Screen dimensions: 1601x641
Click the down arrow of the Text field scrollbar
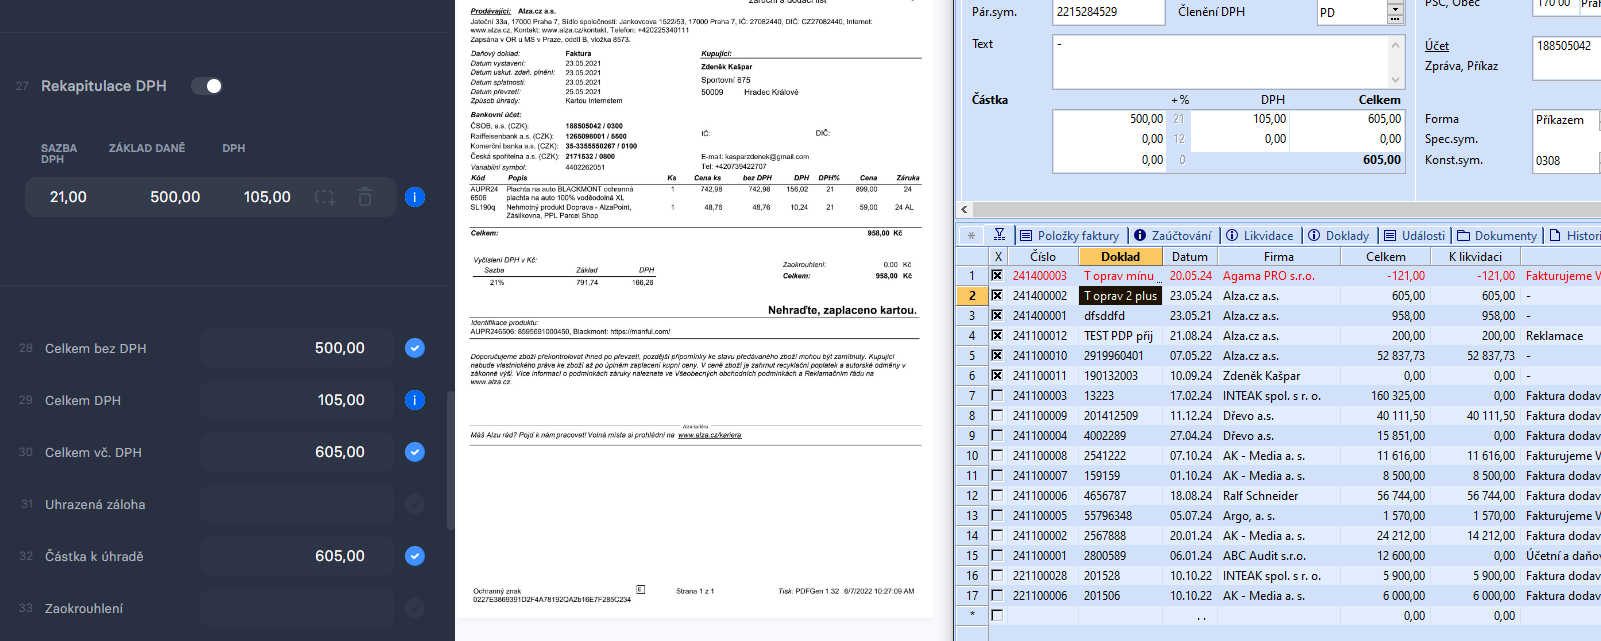[1396, 80]
